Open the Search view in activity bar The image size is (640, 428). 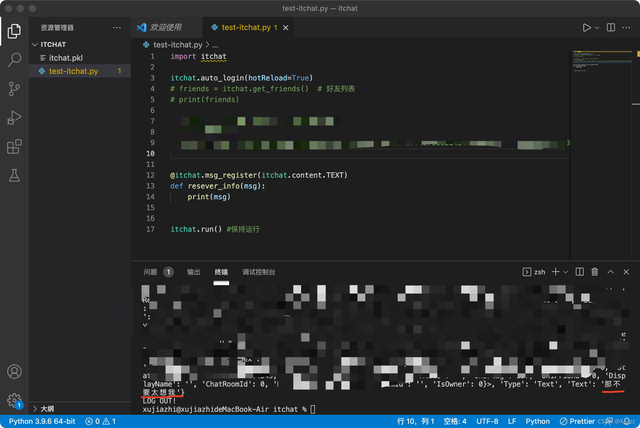[14, 60]
